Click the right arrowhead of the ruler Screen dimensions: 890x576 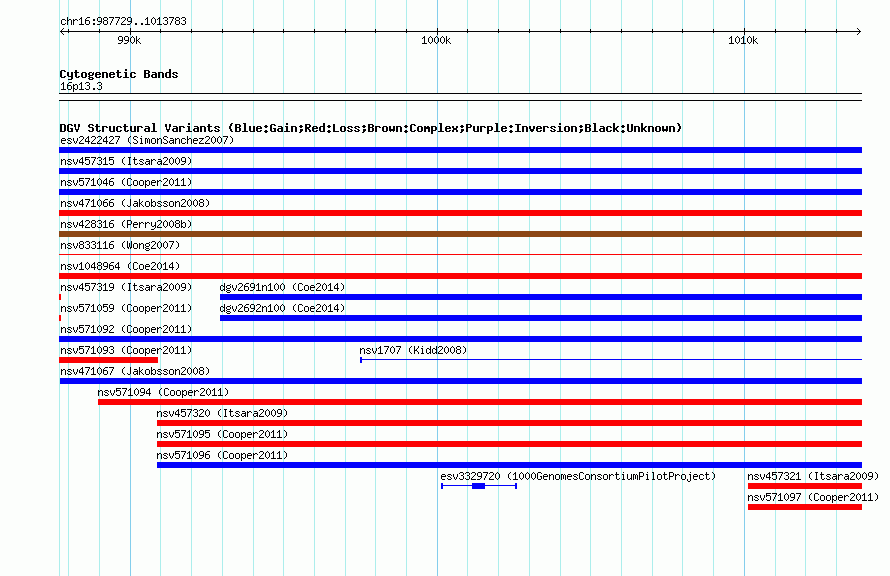858,31
